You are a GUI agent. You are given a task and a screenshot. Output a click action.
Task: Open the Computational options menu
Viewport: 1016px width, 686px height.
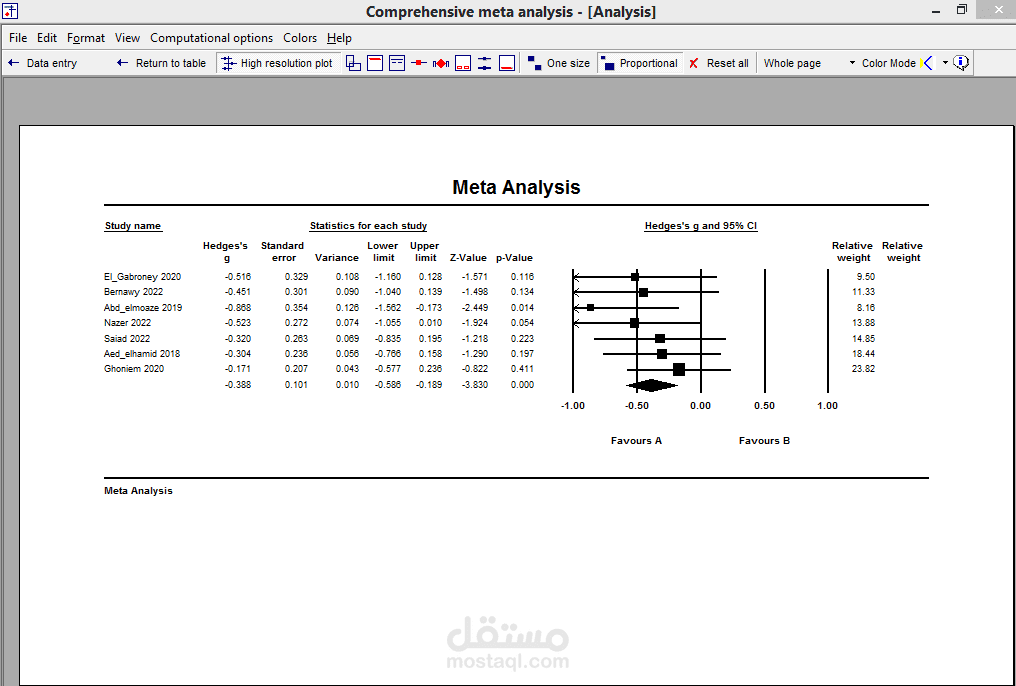pyautogui.click(x=211, y=38)
